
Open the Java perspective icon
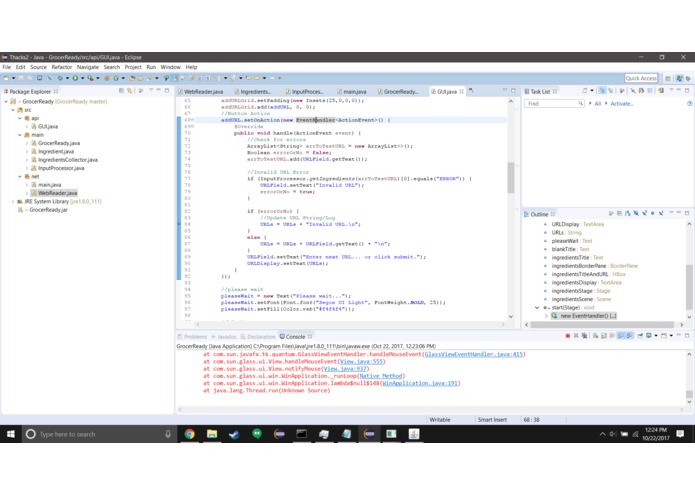679,78
